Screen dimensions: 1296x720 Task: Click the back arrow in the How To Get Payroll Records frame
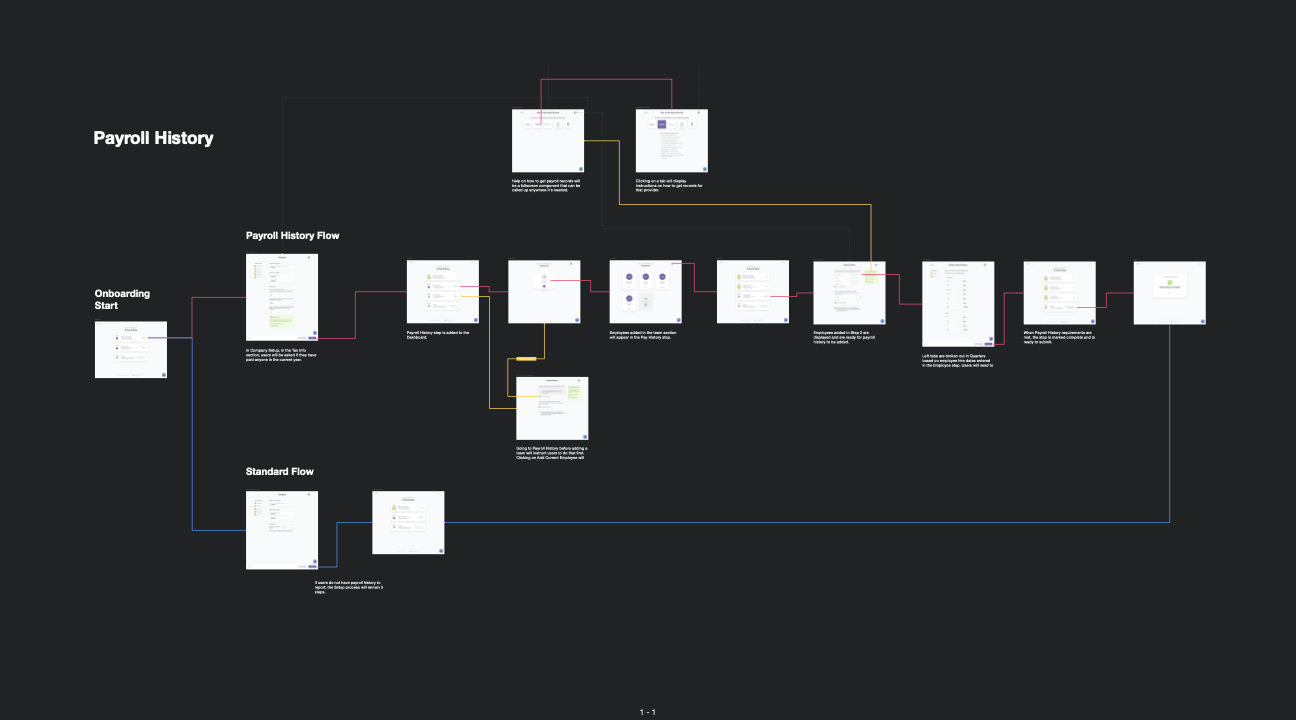(x=522, y=112)
